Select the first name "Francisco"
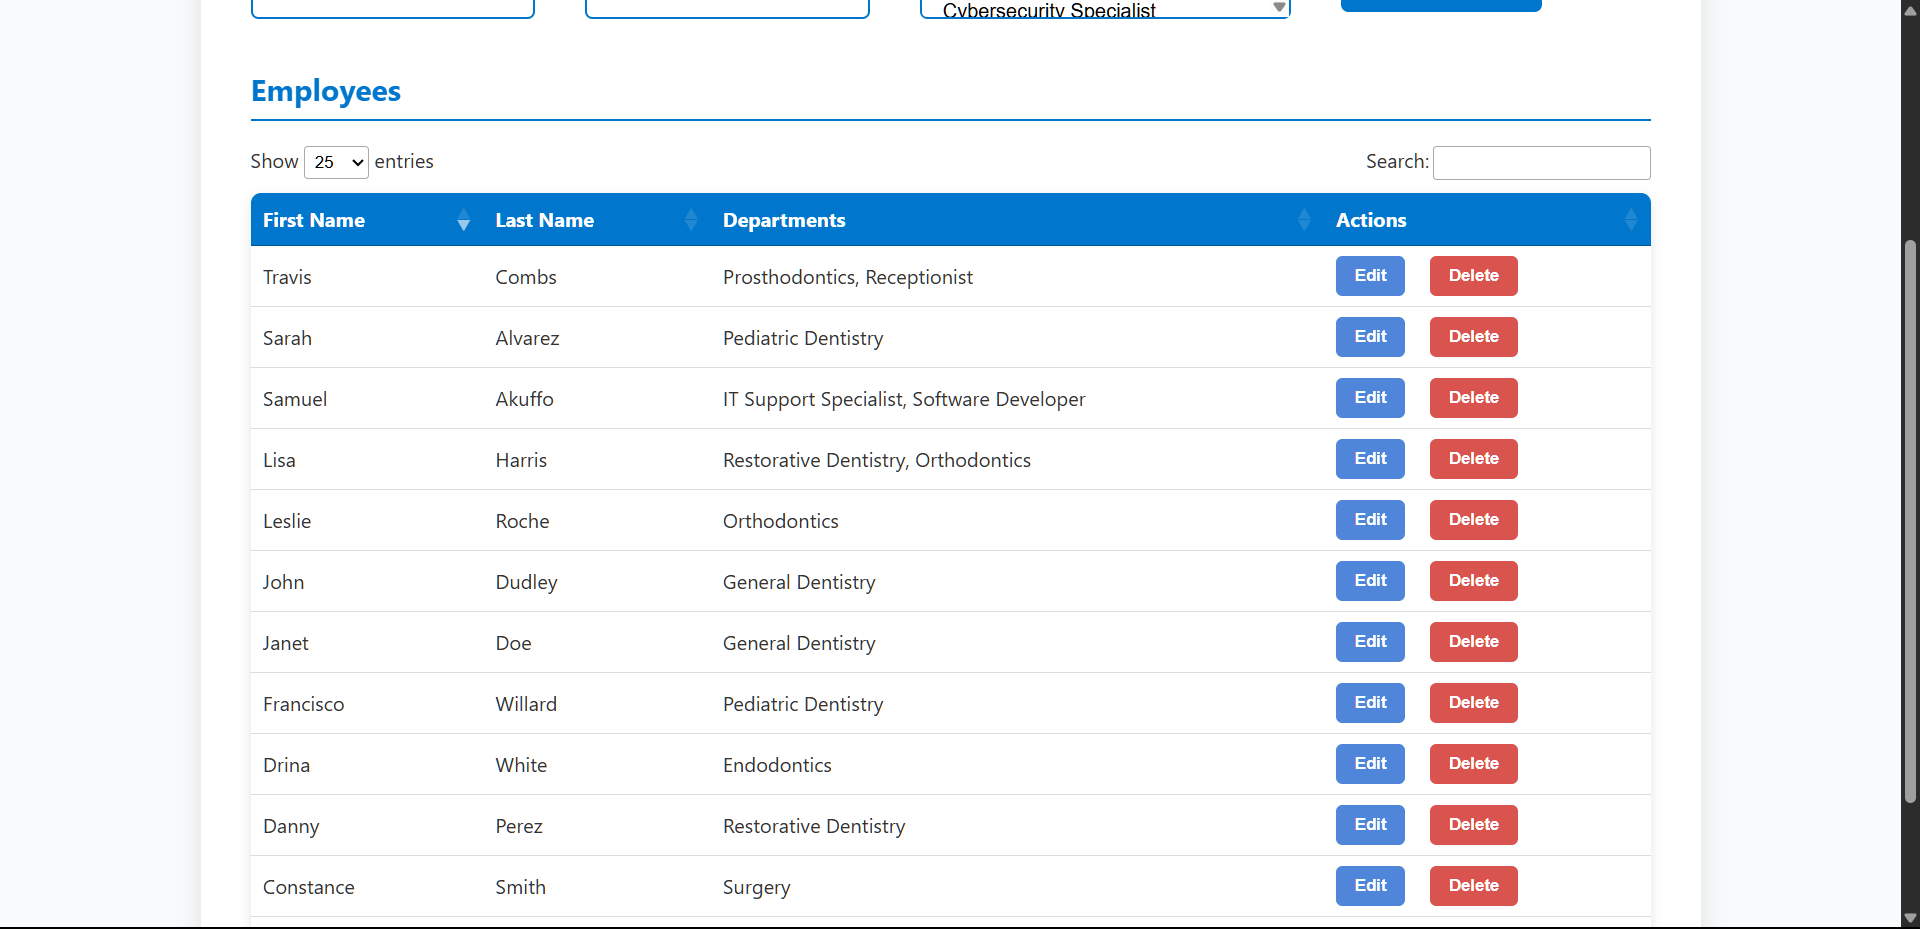 (303, 704)
